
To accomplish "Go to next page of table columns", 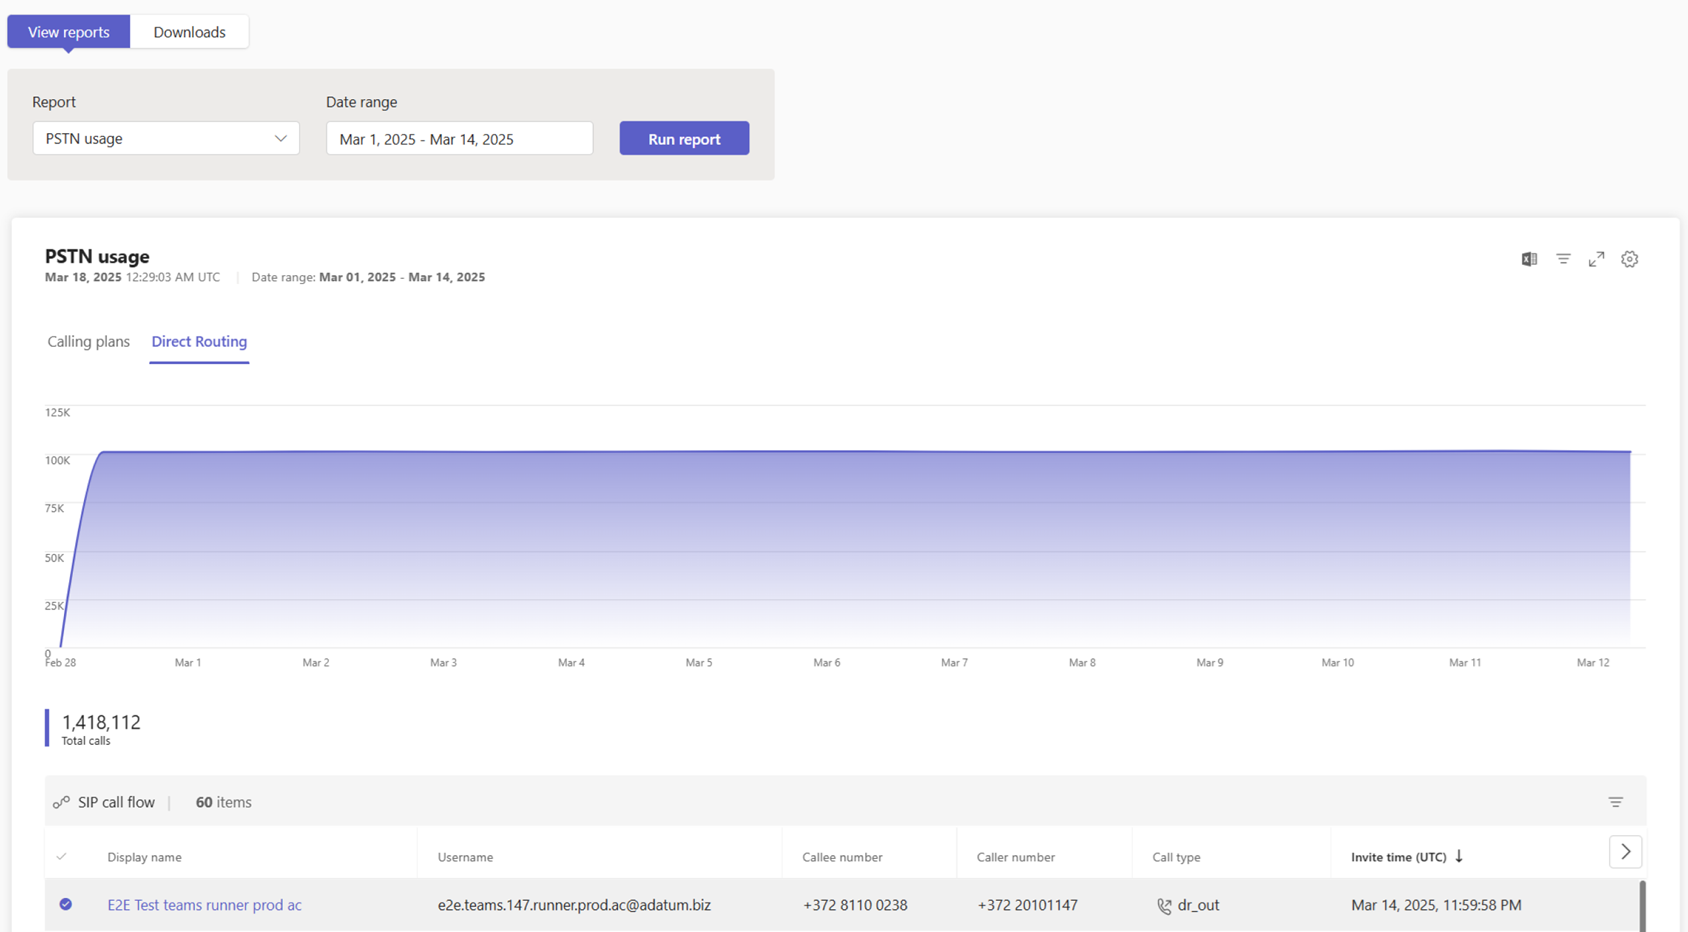I will 1625,852.
